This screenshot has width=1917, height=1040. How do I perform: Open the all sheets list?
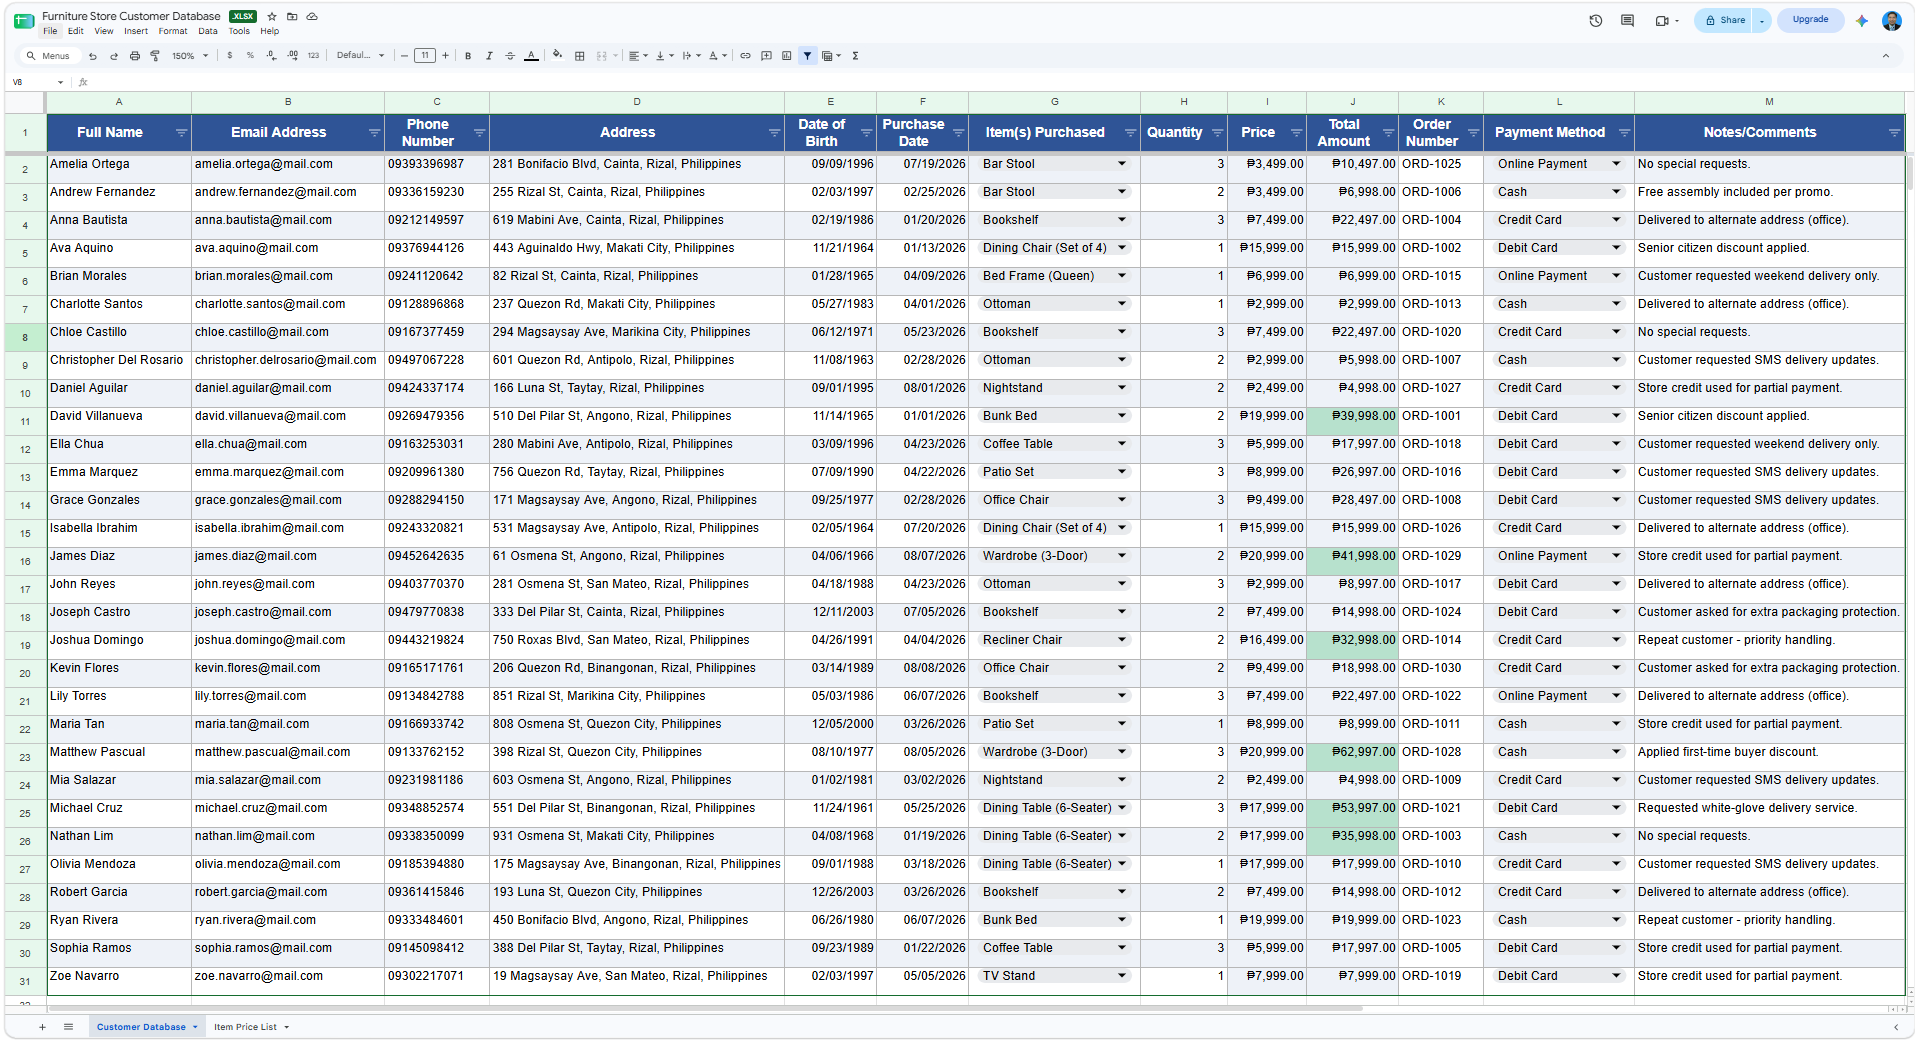(68, 1027)
